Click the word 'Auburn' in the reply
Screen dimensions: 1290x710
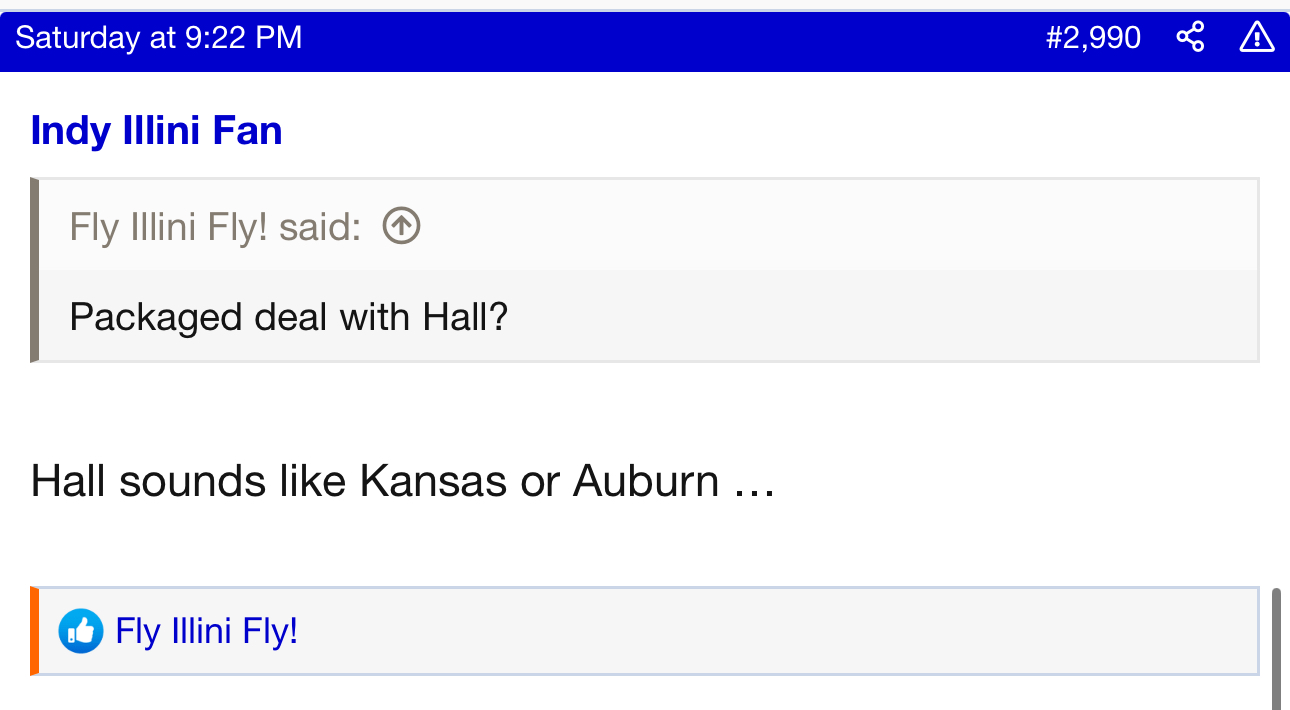click(x=646, y=482)
